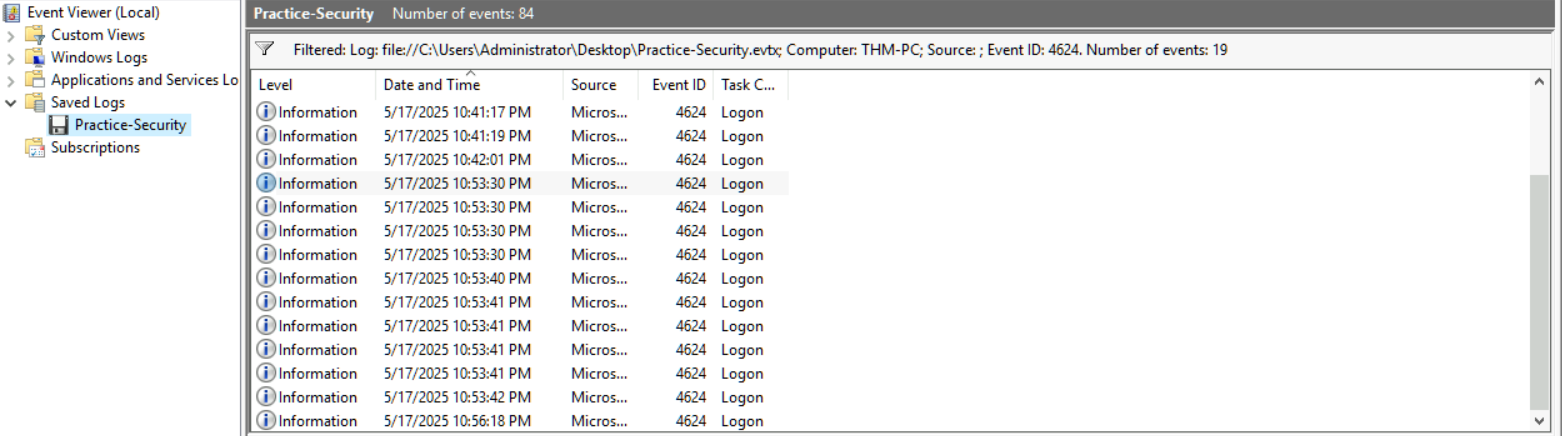Click Applications and Services Logs folder icon
Screen dimensions: 1562x436
[36, 80]
